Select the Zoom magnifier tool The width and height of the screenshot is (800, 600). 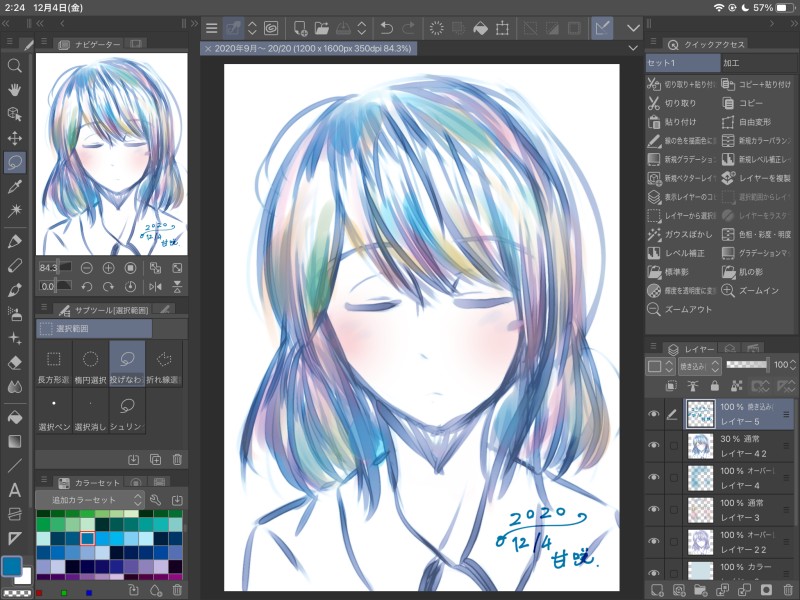pos(14,65)
